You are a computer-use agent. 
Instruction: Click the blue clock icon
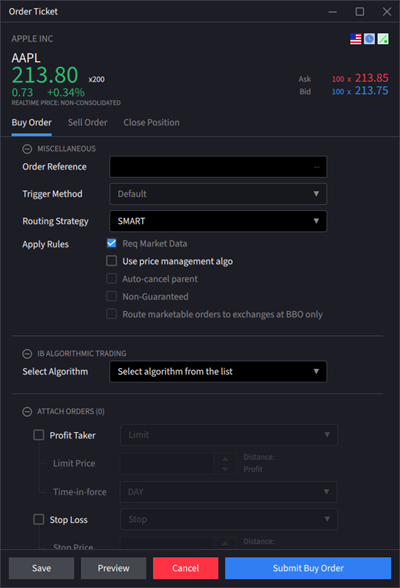(x=369, y=39)
